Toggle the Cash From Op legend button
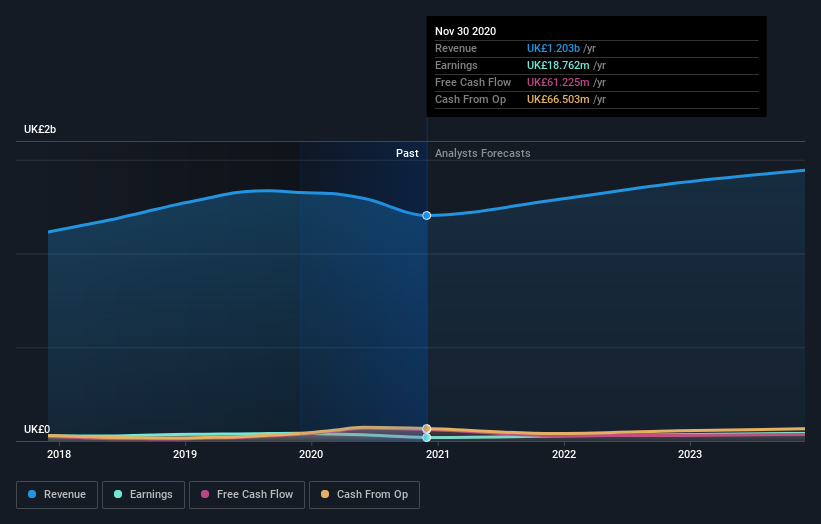The height and width of the screenshot is (524, 821). 364,495
